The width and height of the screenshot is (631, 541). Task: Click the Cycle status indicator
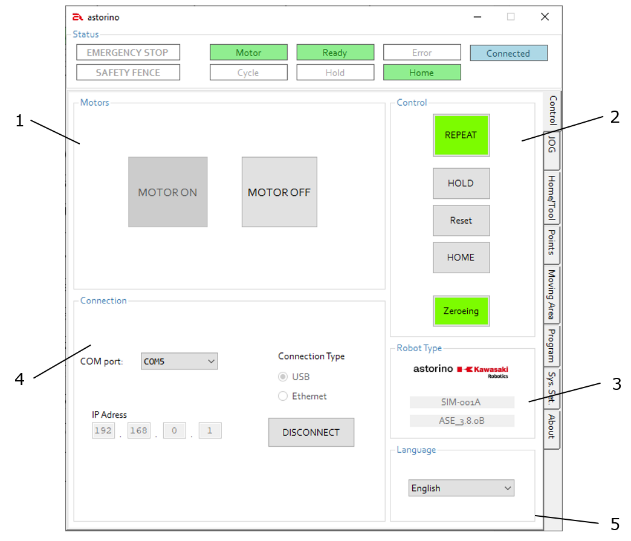pos(249,72)
